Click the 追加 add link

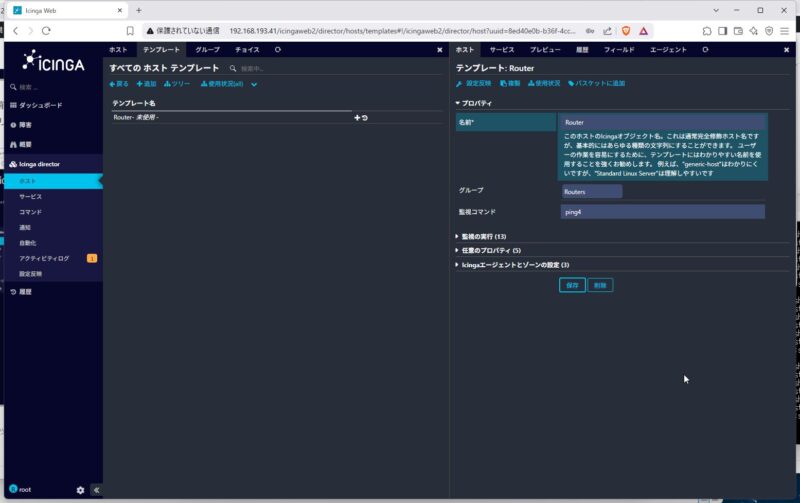pyautogui.click(x=146, y=84)
